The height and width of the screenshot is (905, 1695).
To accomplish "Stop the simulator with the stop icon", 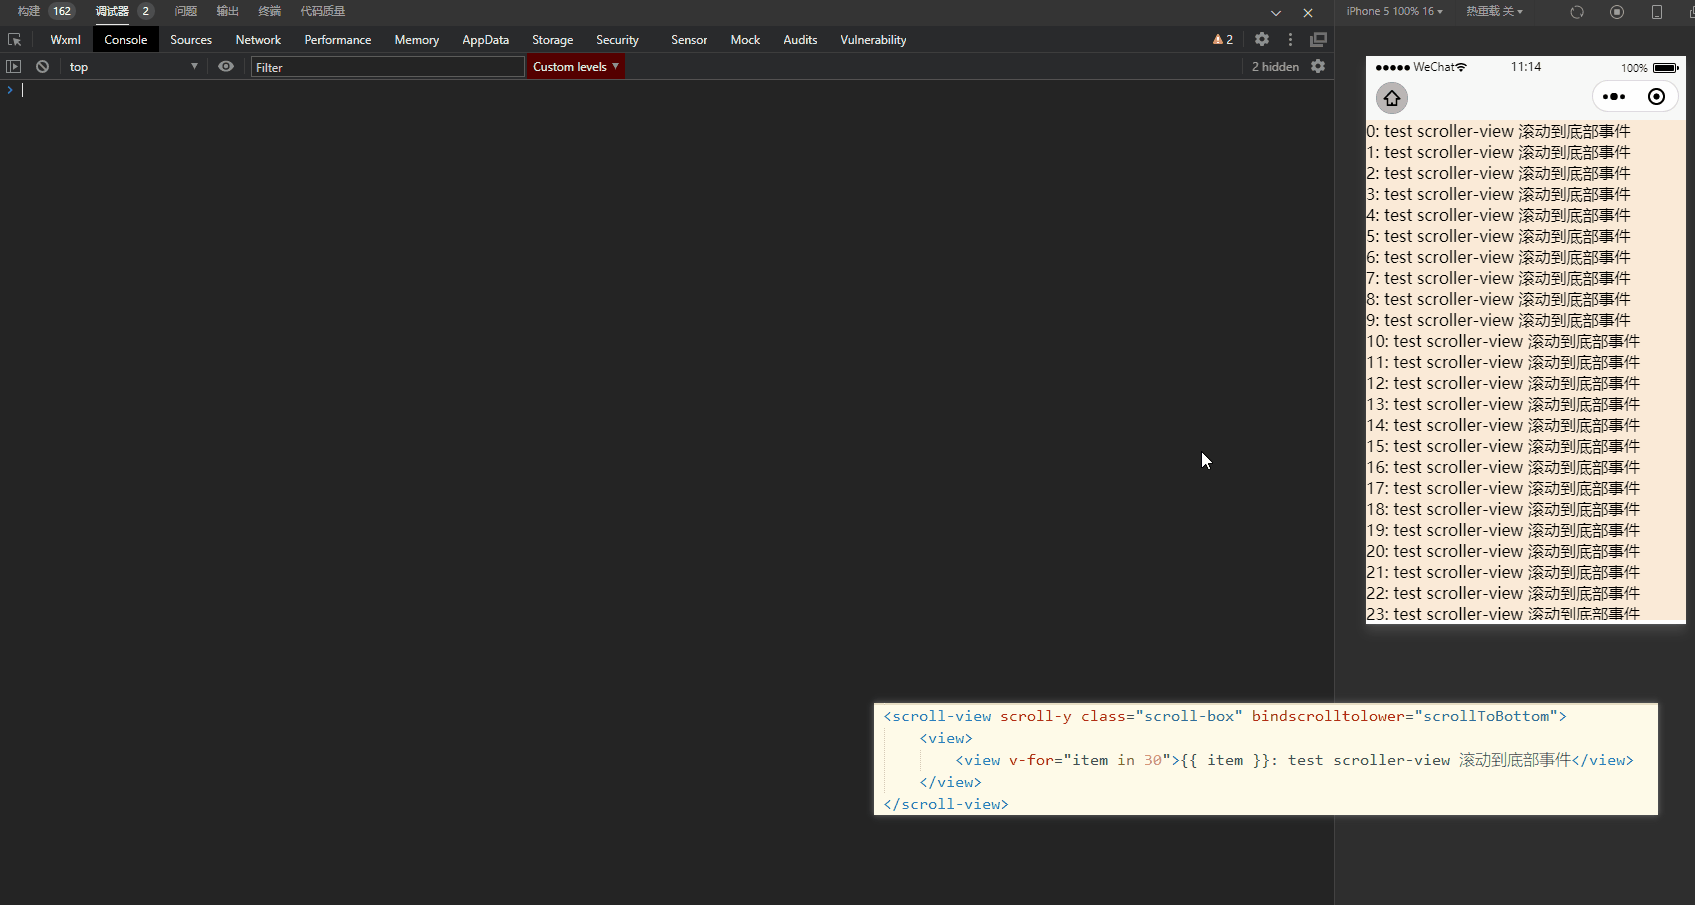I will 1617,12.
